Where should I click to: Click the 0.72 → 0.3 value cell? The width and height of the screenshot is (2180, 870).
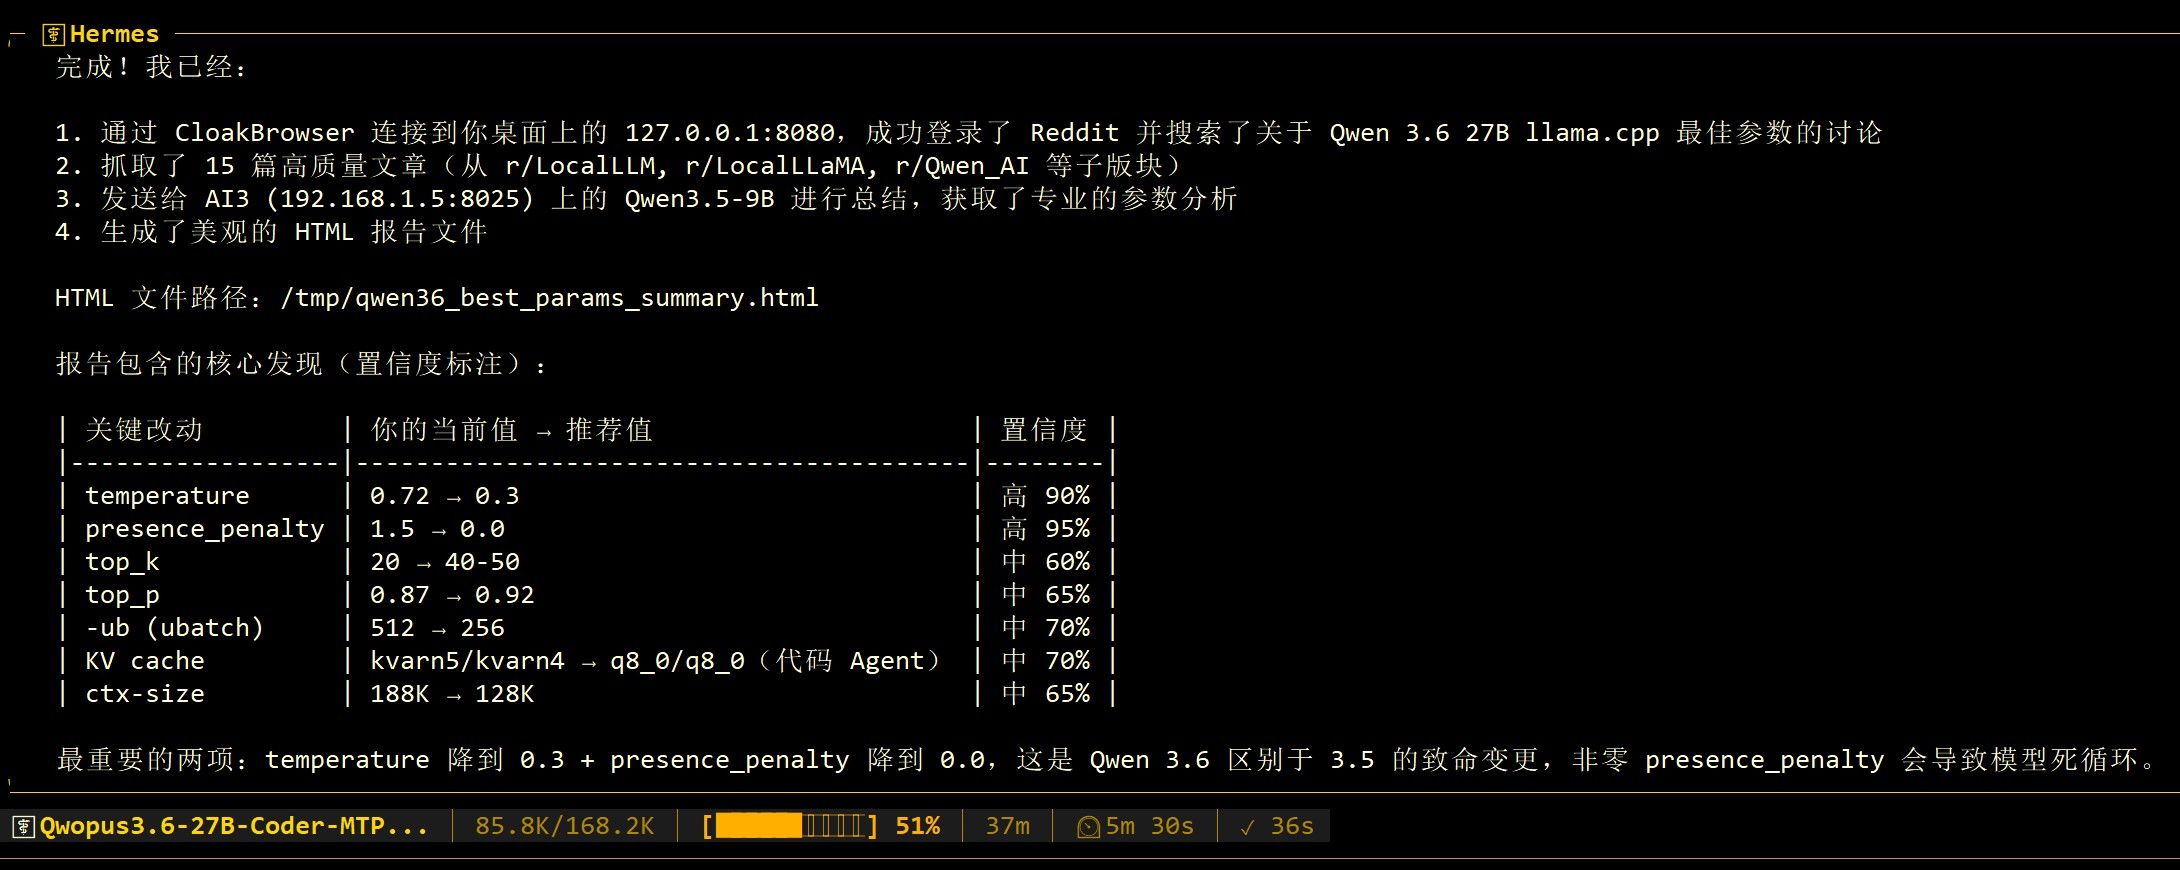coord(445,496)
